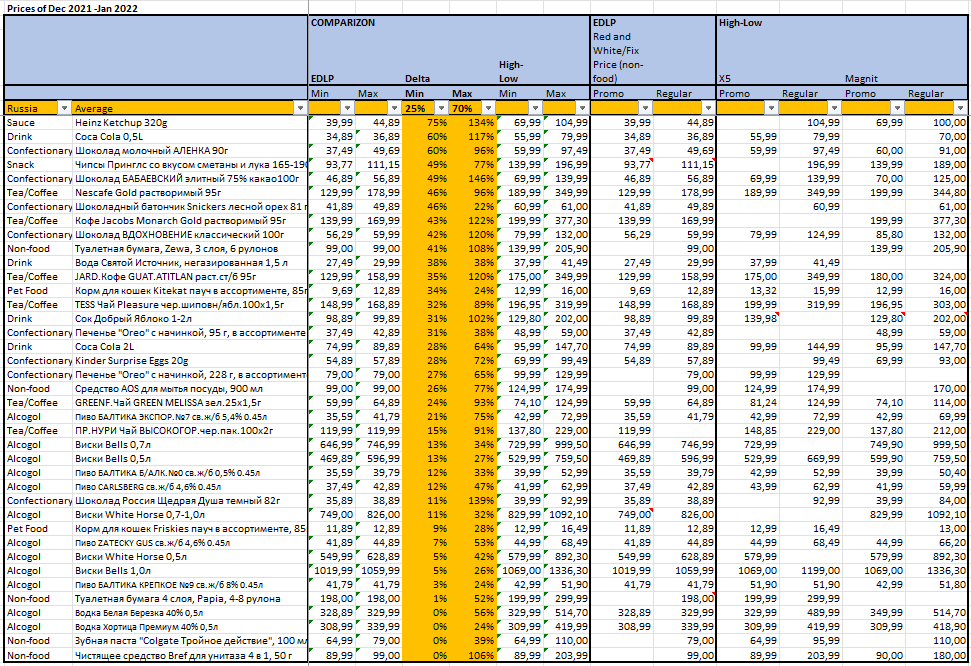
Task: Open the filter dropdown in the Average cell
Action: [x=300, y=108]
